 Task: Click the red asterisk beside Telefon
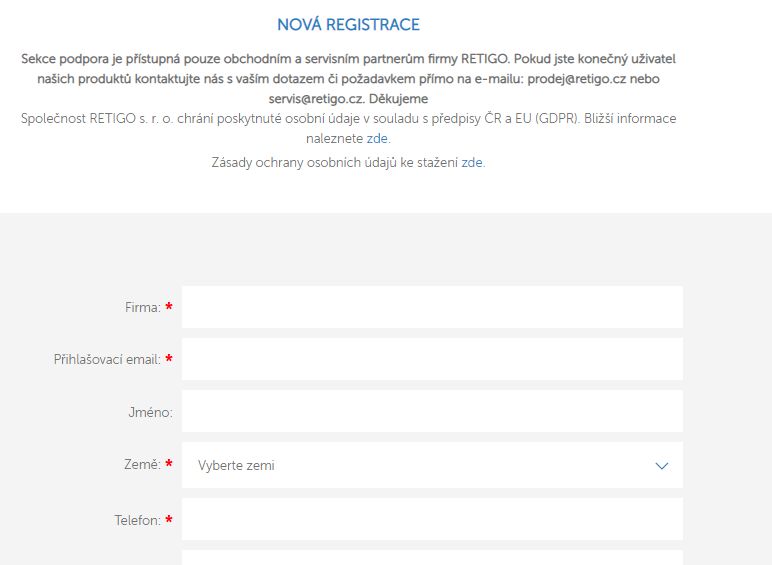(169, 519)
